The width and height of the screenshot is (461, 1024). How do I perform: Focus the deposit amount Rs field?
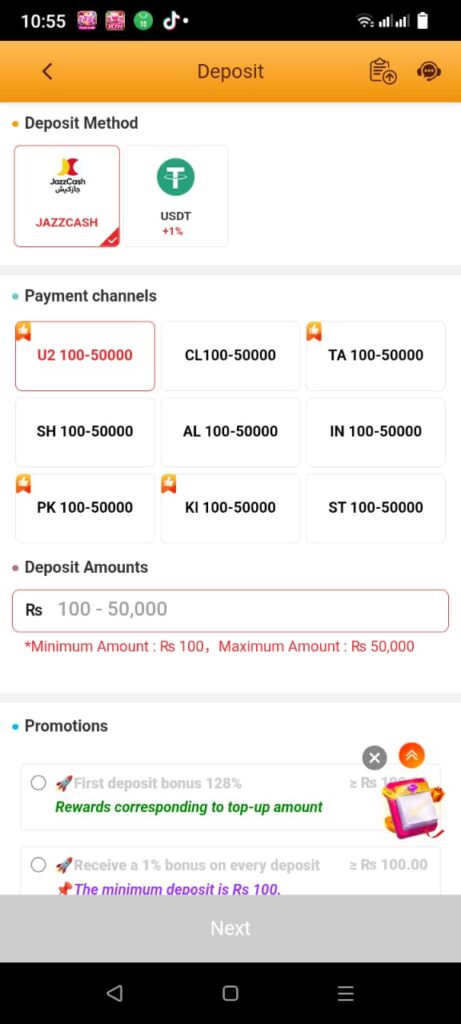point(230,611)
